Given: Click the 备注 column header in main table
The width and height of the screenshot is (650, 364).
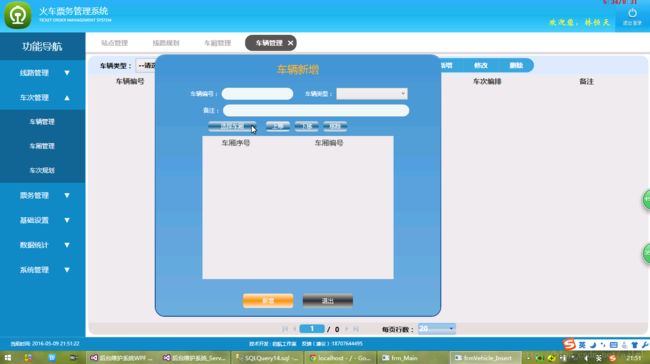Looking at the screenshot, I should [586, 82].
